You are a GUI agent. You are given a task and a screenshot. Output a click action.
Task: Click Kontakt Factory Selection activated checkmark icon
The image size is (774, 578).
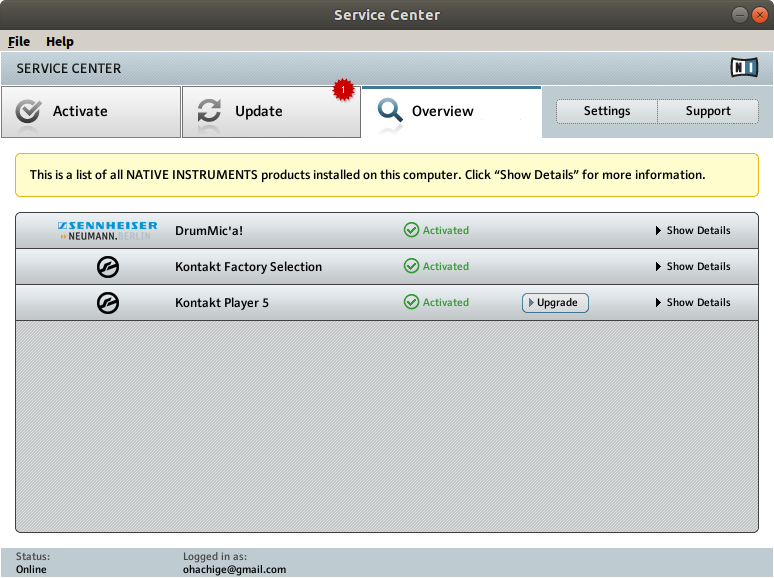[411, 266]
